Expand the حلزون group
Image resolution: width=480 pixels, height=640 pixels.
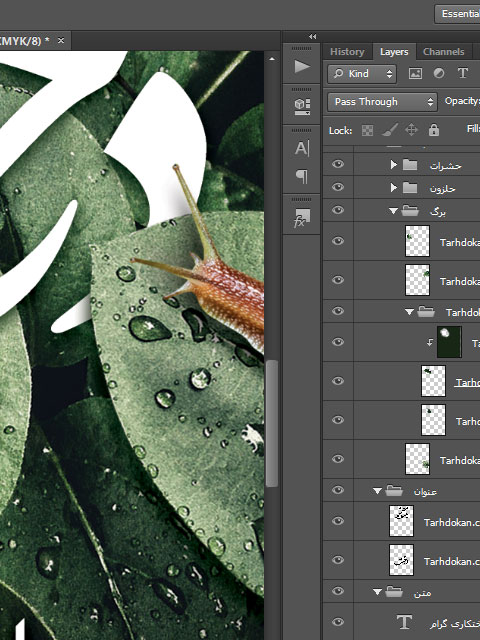[393, 187]
